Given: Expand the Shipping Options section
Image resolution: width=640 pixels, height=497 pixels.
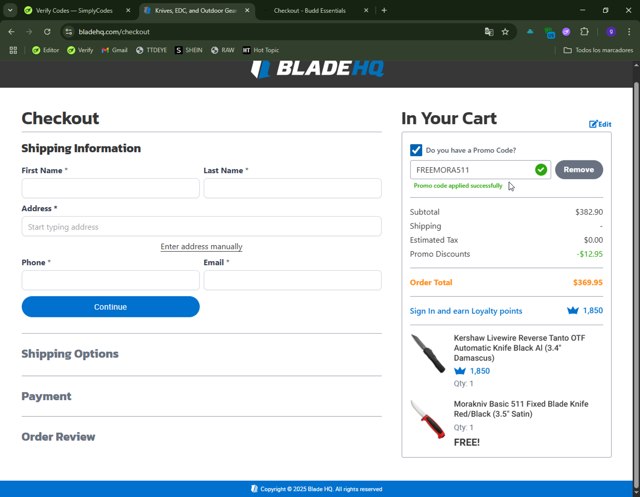Looking at the screenshot, I should pyautogui.click(x=70, y=354).
